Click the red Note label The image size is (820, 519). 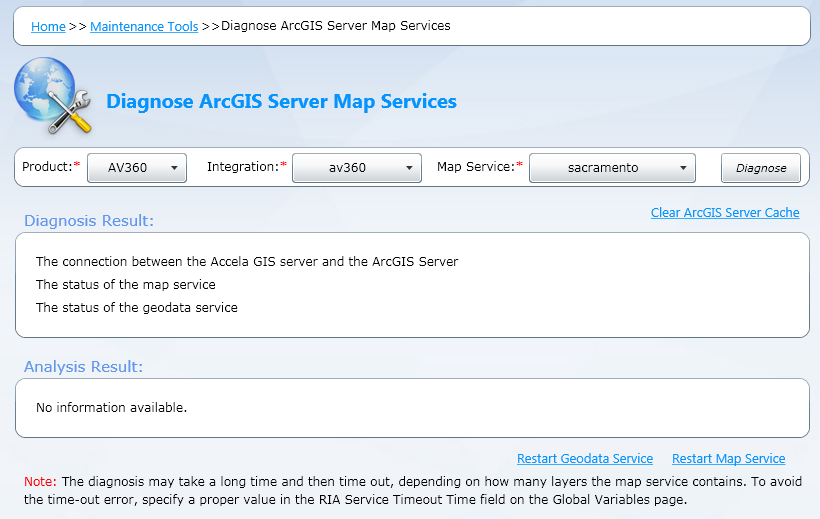pyautogui.click(x=40, y=481)
